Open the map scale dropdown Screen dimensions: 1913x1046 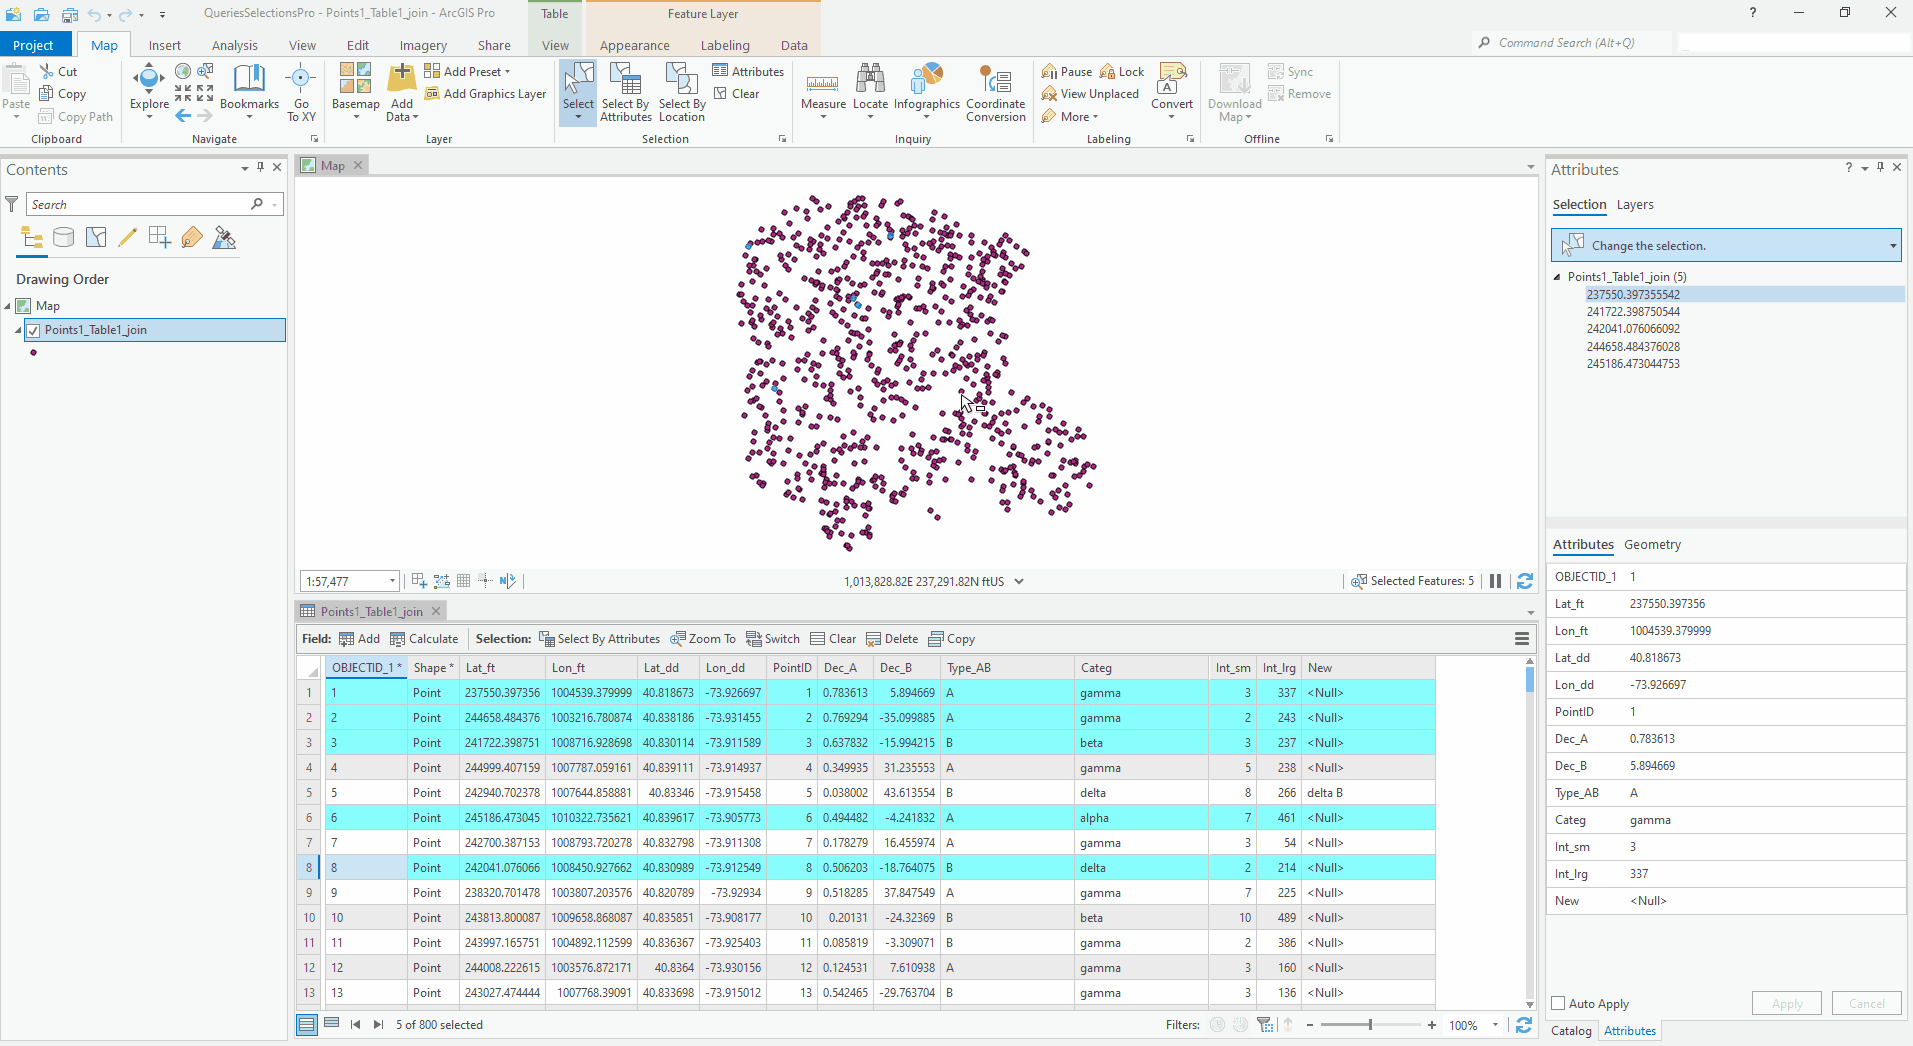point(392,581)
